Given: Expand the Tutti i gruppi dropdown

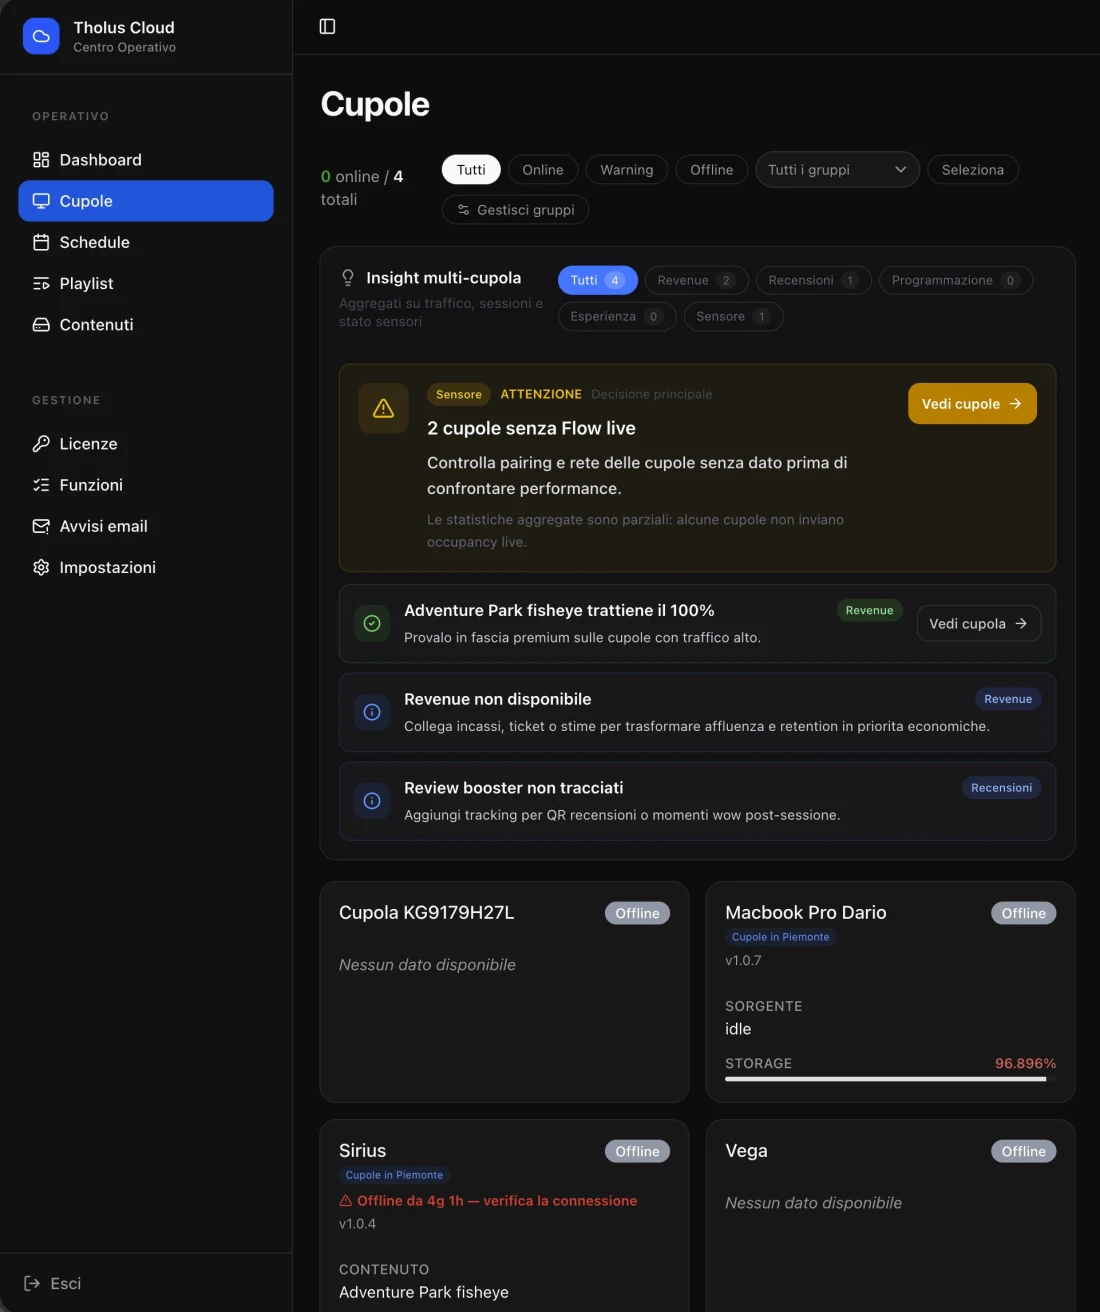Looking at the screenshot, I should coord(837,170).
